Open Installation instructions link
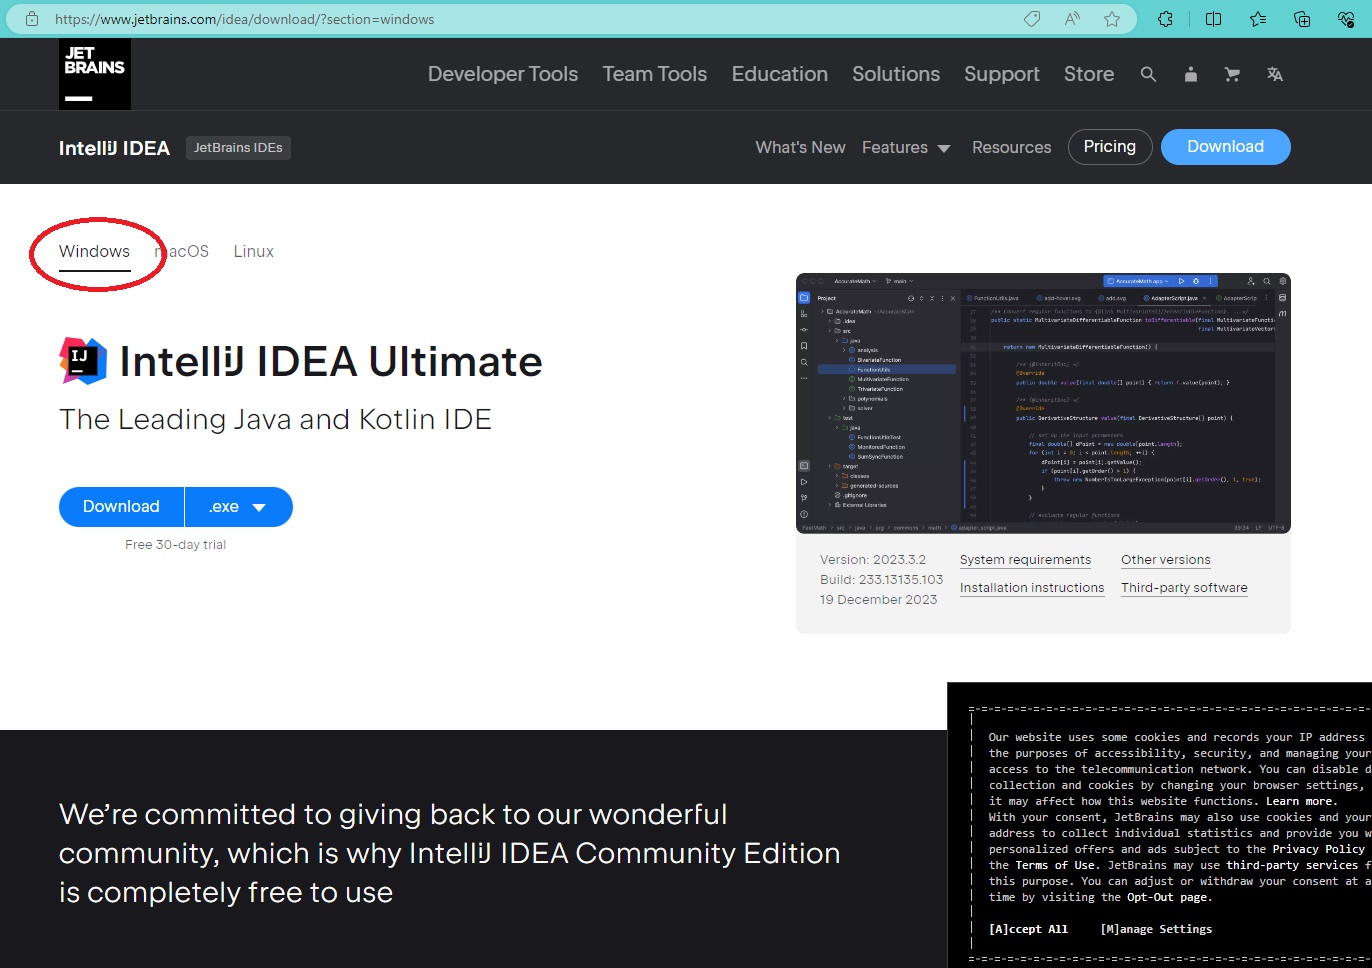1372x968 pixels. click(x=1032, y=588)
